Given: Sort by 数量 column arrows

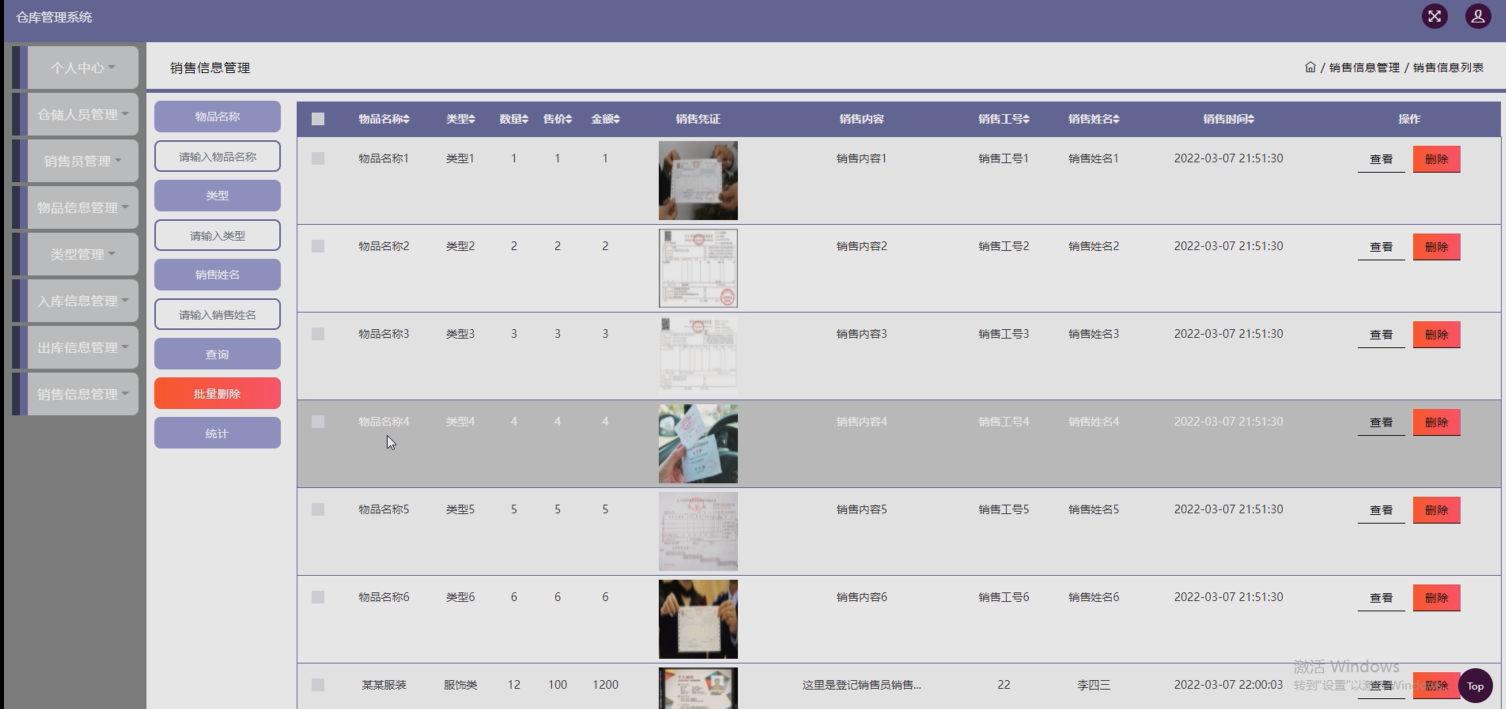Looking at the screenshot, I should point(525,119).
